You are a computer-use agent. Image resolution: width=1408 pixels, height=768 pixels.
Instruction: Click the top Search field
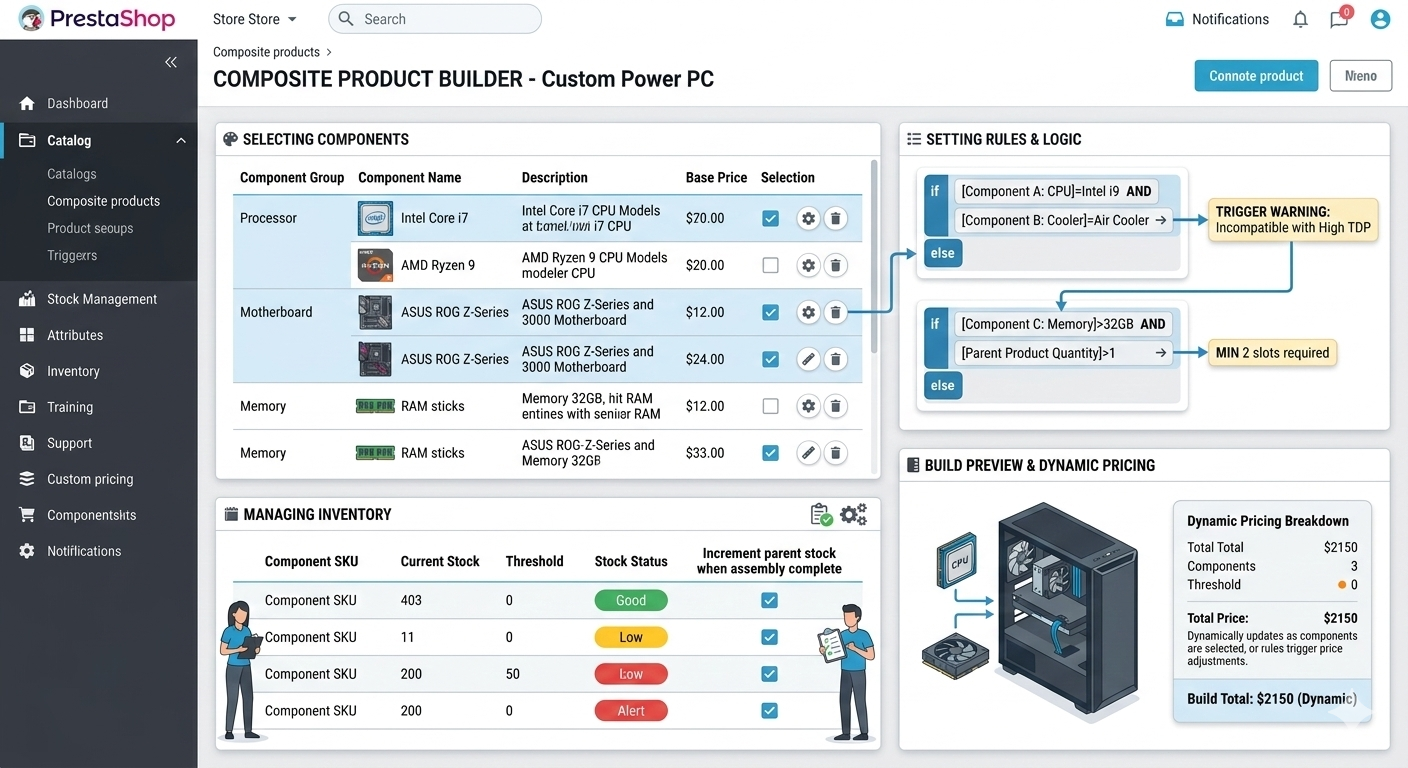(435, 19)
